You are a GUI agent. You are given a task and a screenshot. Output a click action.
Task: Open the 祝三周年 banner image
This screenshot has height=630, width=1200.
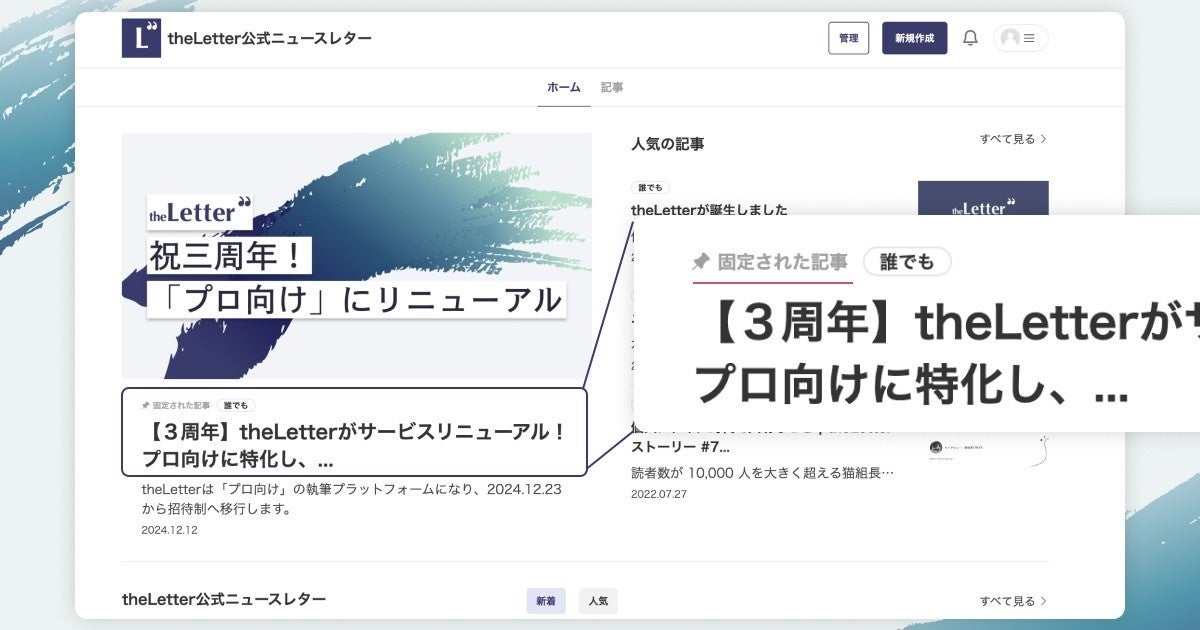click(x=357, y=256)
